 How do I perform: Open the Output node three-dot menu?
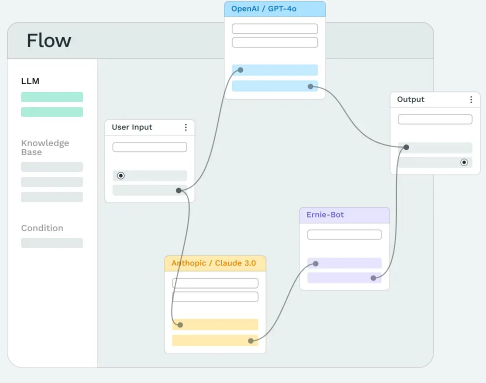pos(471,99)
